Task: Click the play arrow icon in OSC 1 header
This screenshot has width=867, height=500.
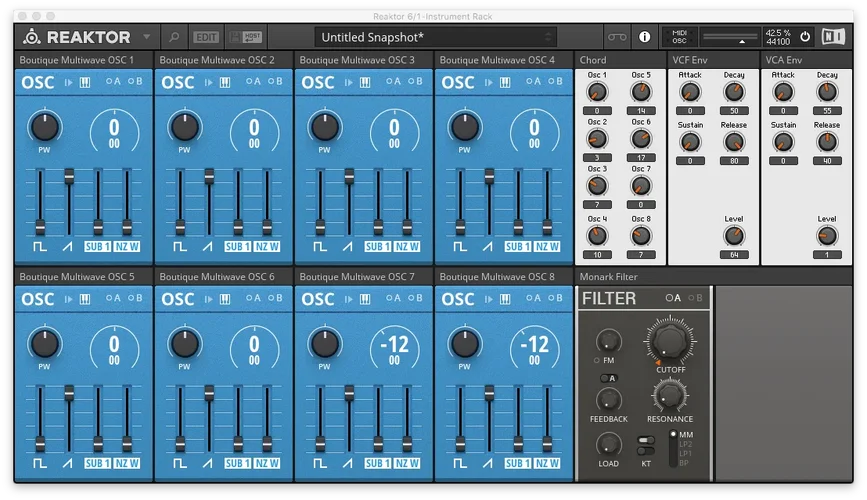Action: pyautogui.click(x=69, y=82)
